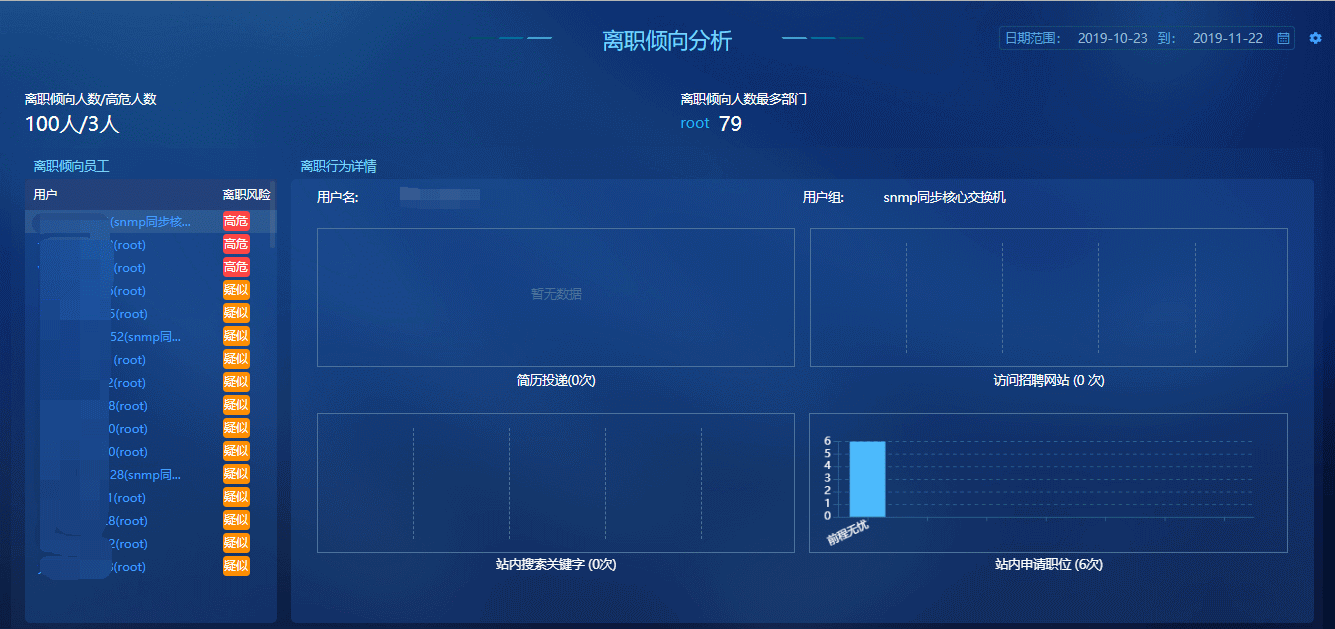1335x629 pixels.
Task: Open the settings gear icon
Action: 1315,39
